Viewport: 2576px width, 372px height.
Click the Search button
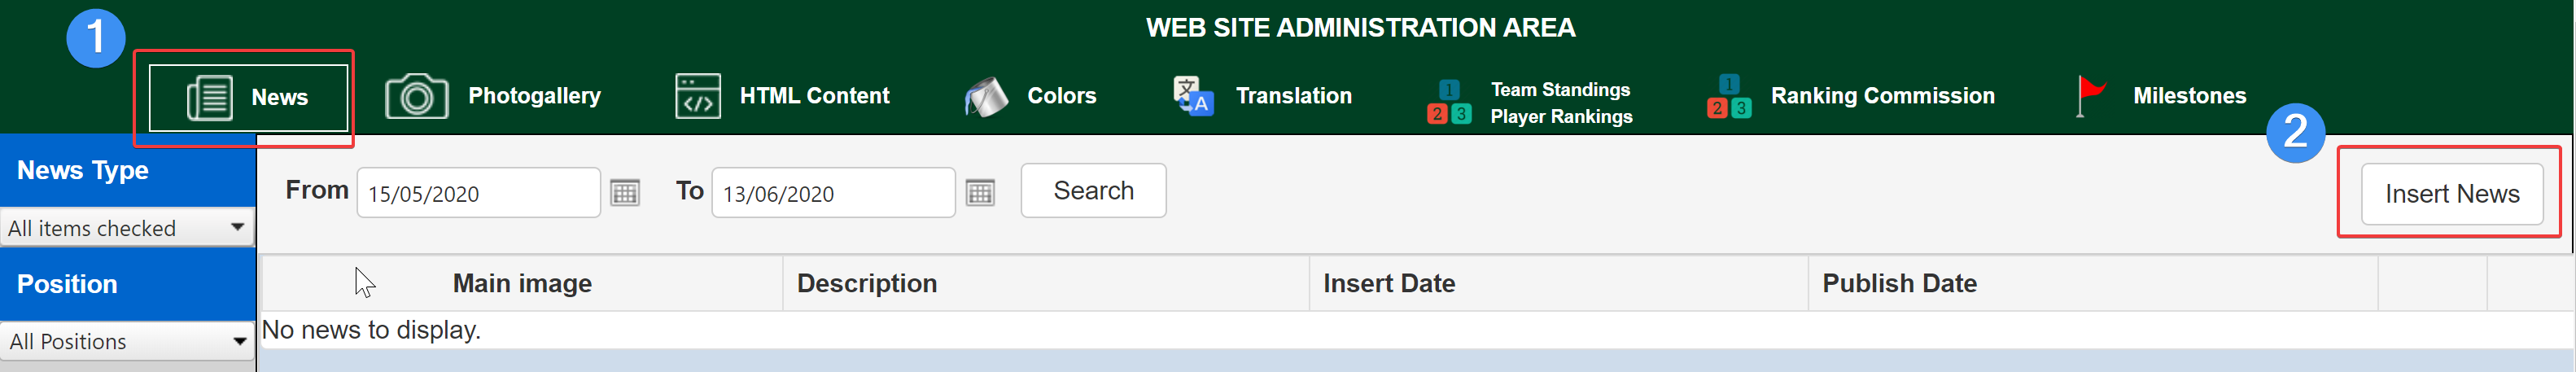click(x=1093, y=191)
